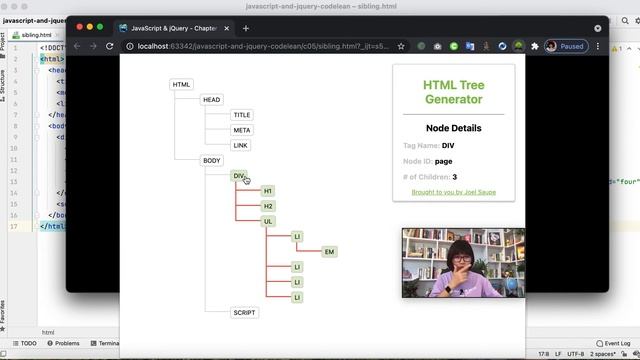Go forward in the browser

tap(93, 46)
